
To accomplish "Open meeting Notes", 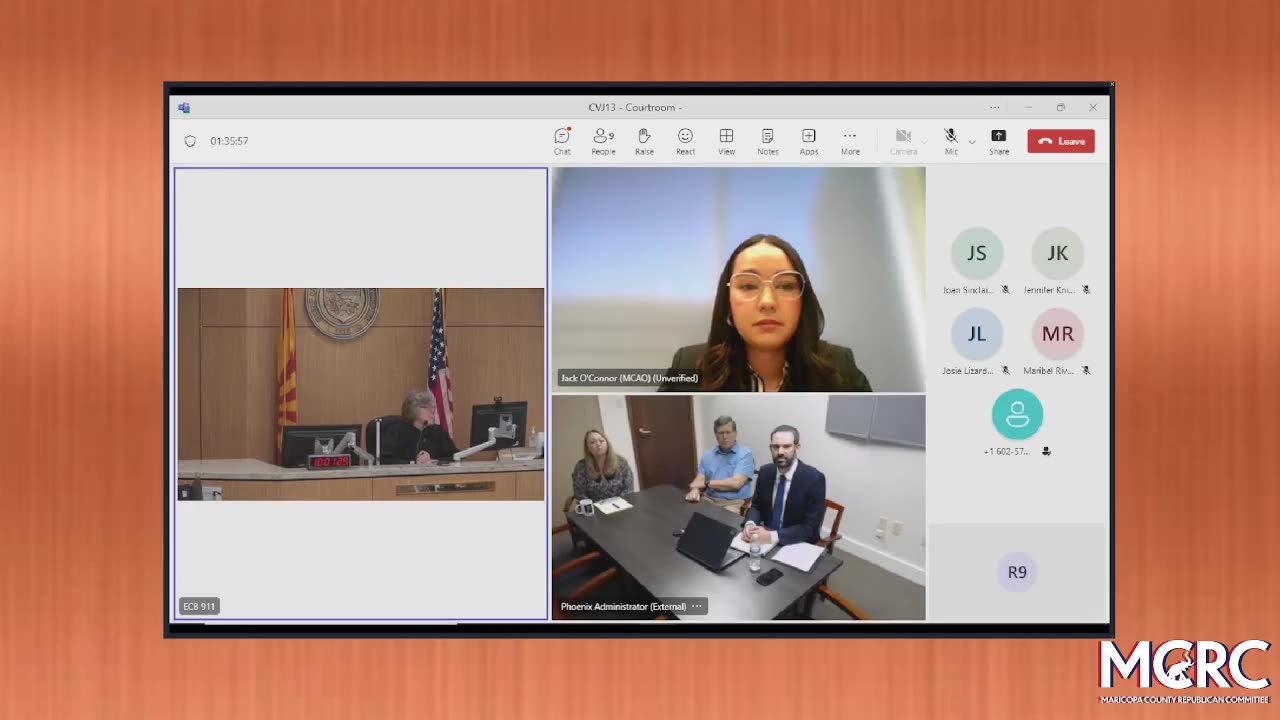I will (767, 141).
